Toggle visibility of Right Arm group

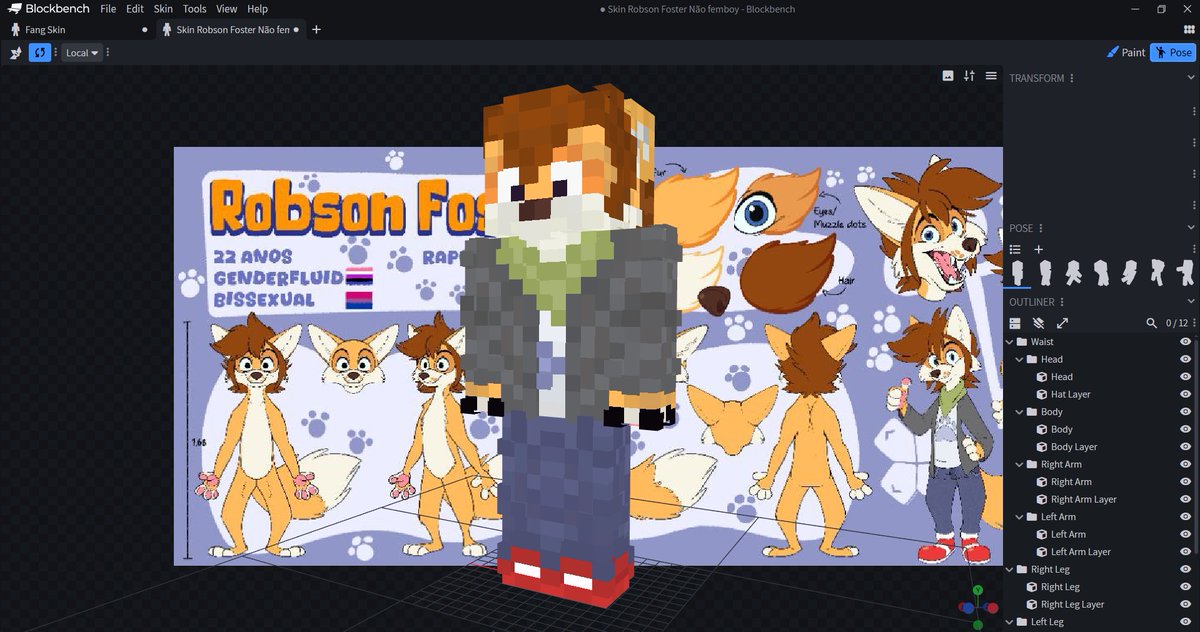(1185, 464)
